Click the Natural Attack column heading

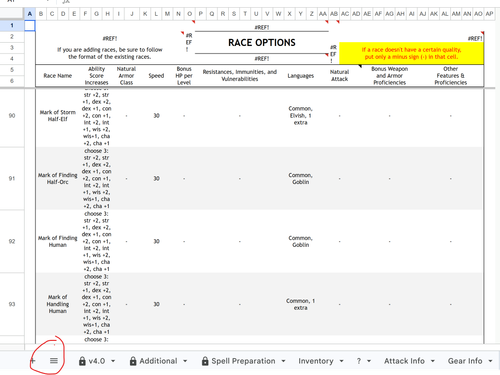339,76
